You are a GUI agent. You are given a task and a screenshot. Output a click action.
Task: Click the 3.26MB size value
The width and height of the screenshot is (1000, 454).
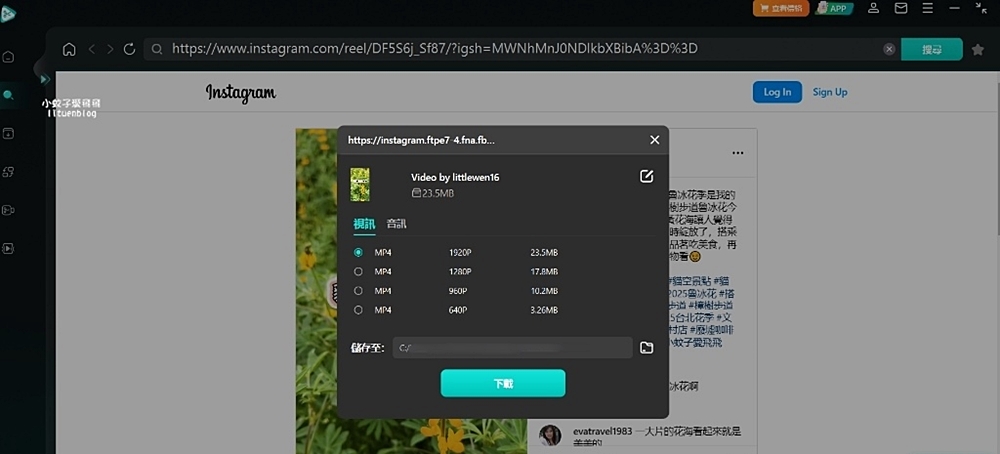(x=544, y=310)
